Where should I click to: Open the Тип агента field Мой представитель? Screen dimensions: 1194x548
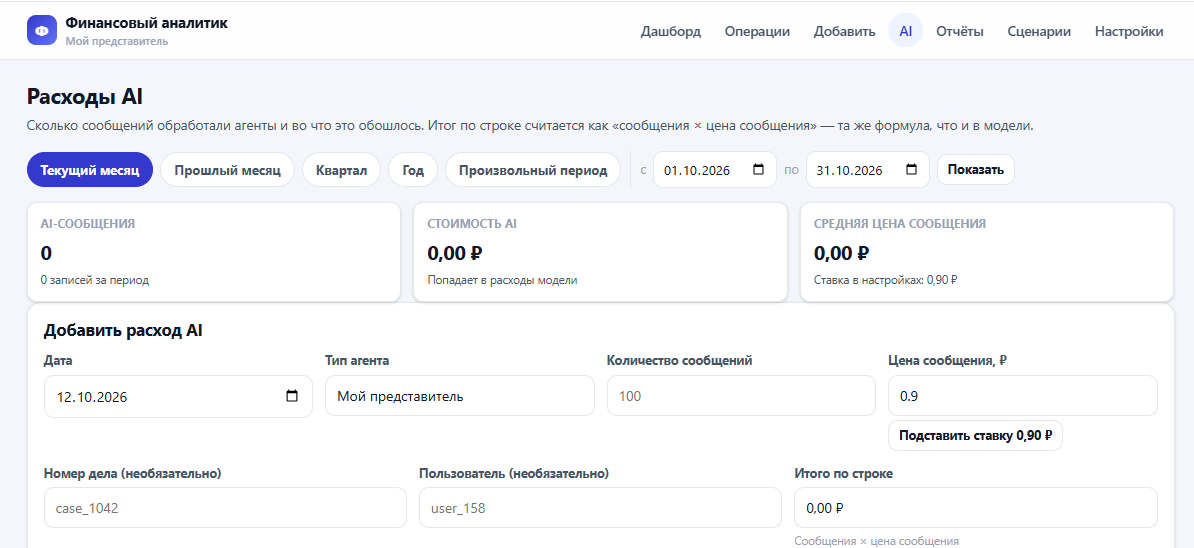pos(460,396)
